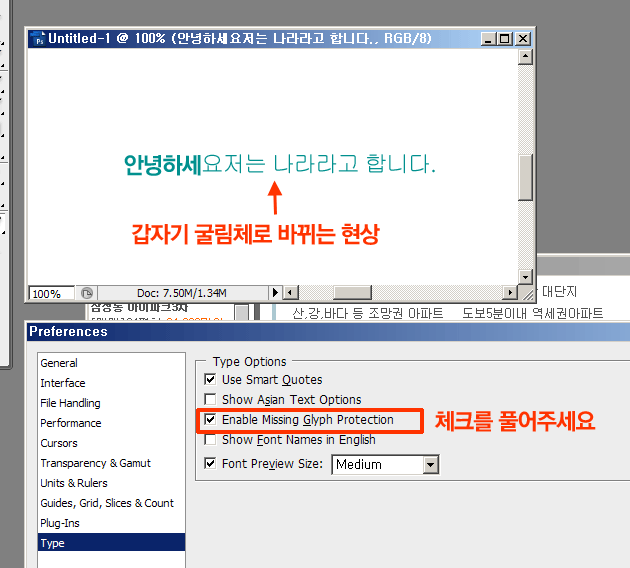
Task: Click the status bar icon beside zoom field
Action: click(86, 293)
